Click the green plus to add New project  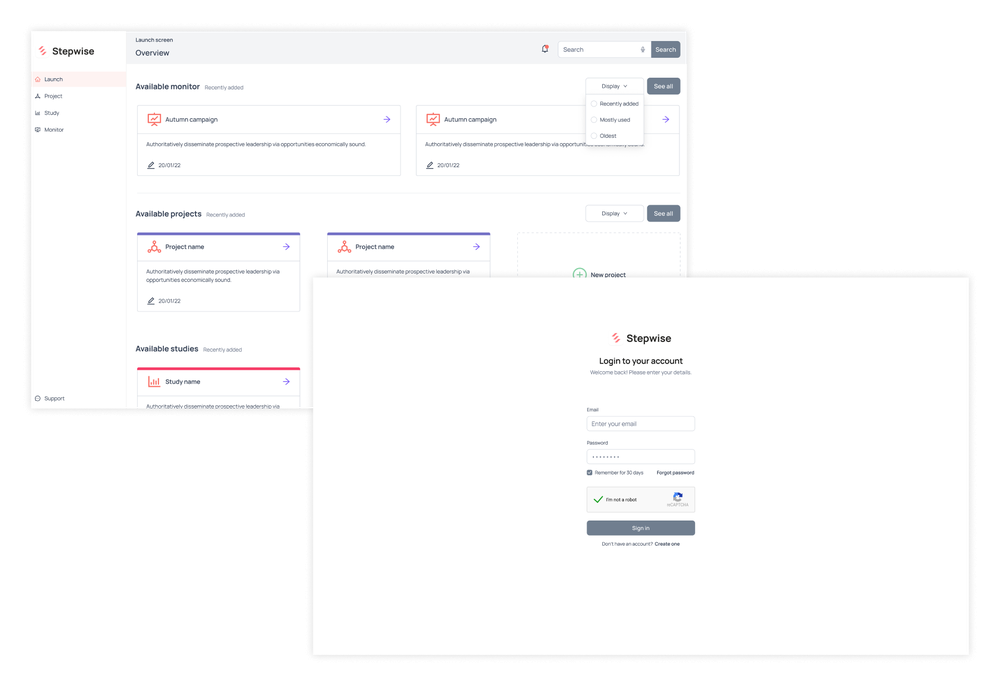tap(580, 273)
